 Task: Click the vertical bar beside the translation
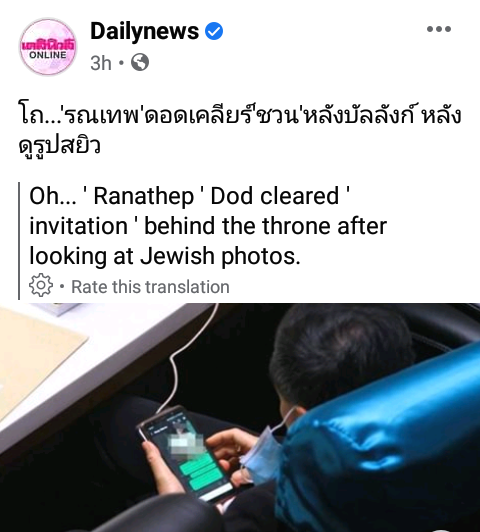pyautogui.click(x=19, y=241)
